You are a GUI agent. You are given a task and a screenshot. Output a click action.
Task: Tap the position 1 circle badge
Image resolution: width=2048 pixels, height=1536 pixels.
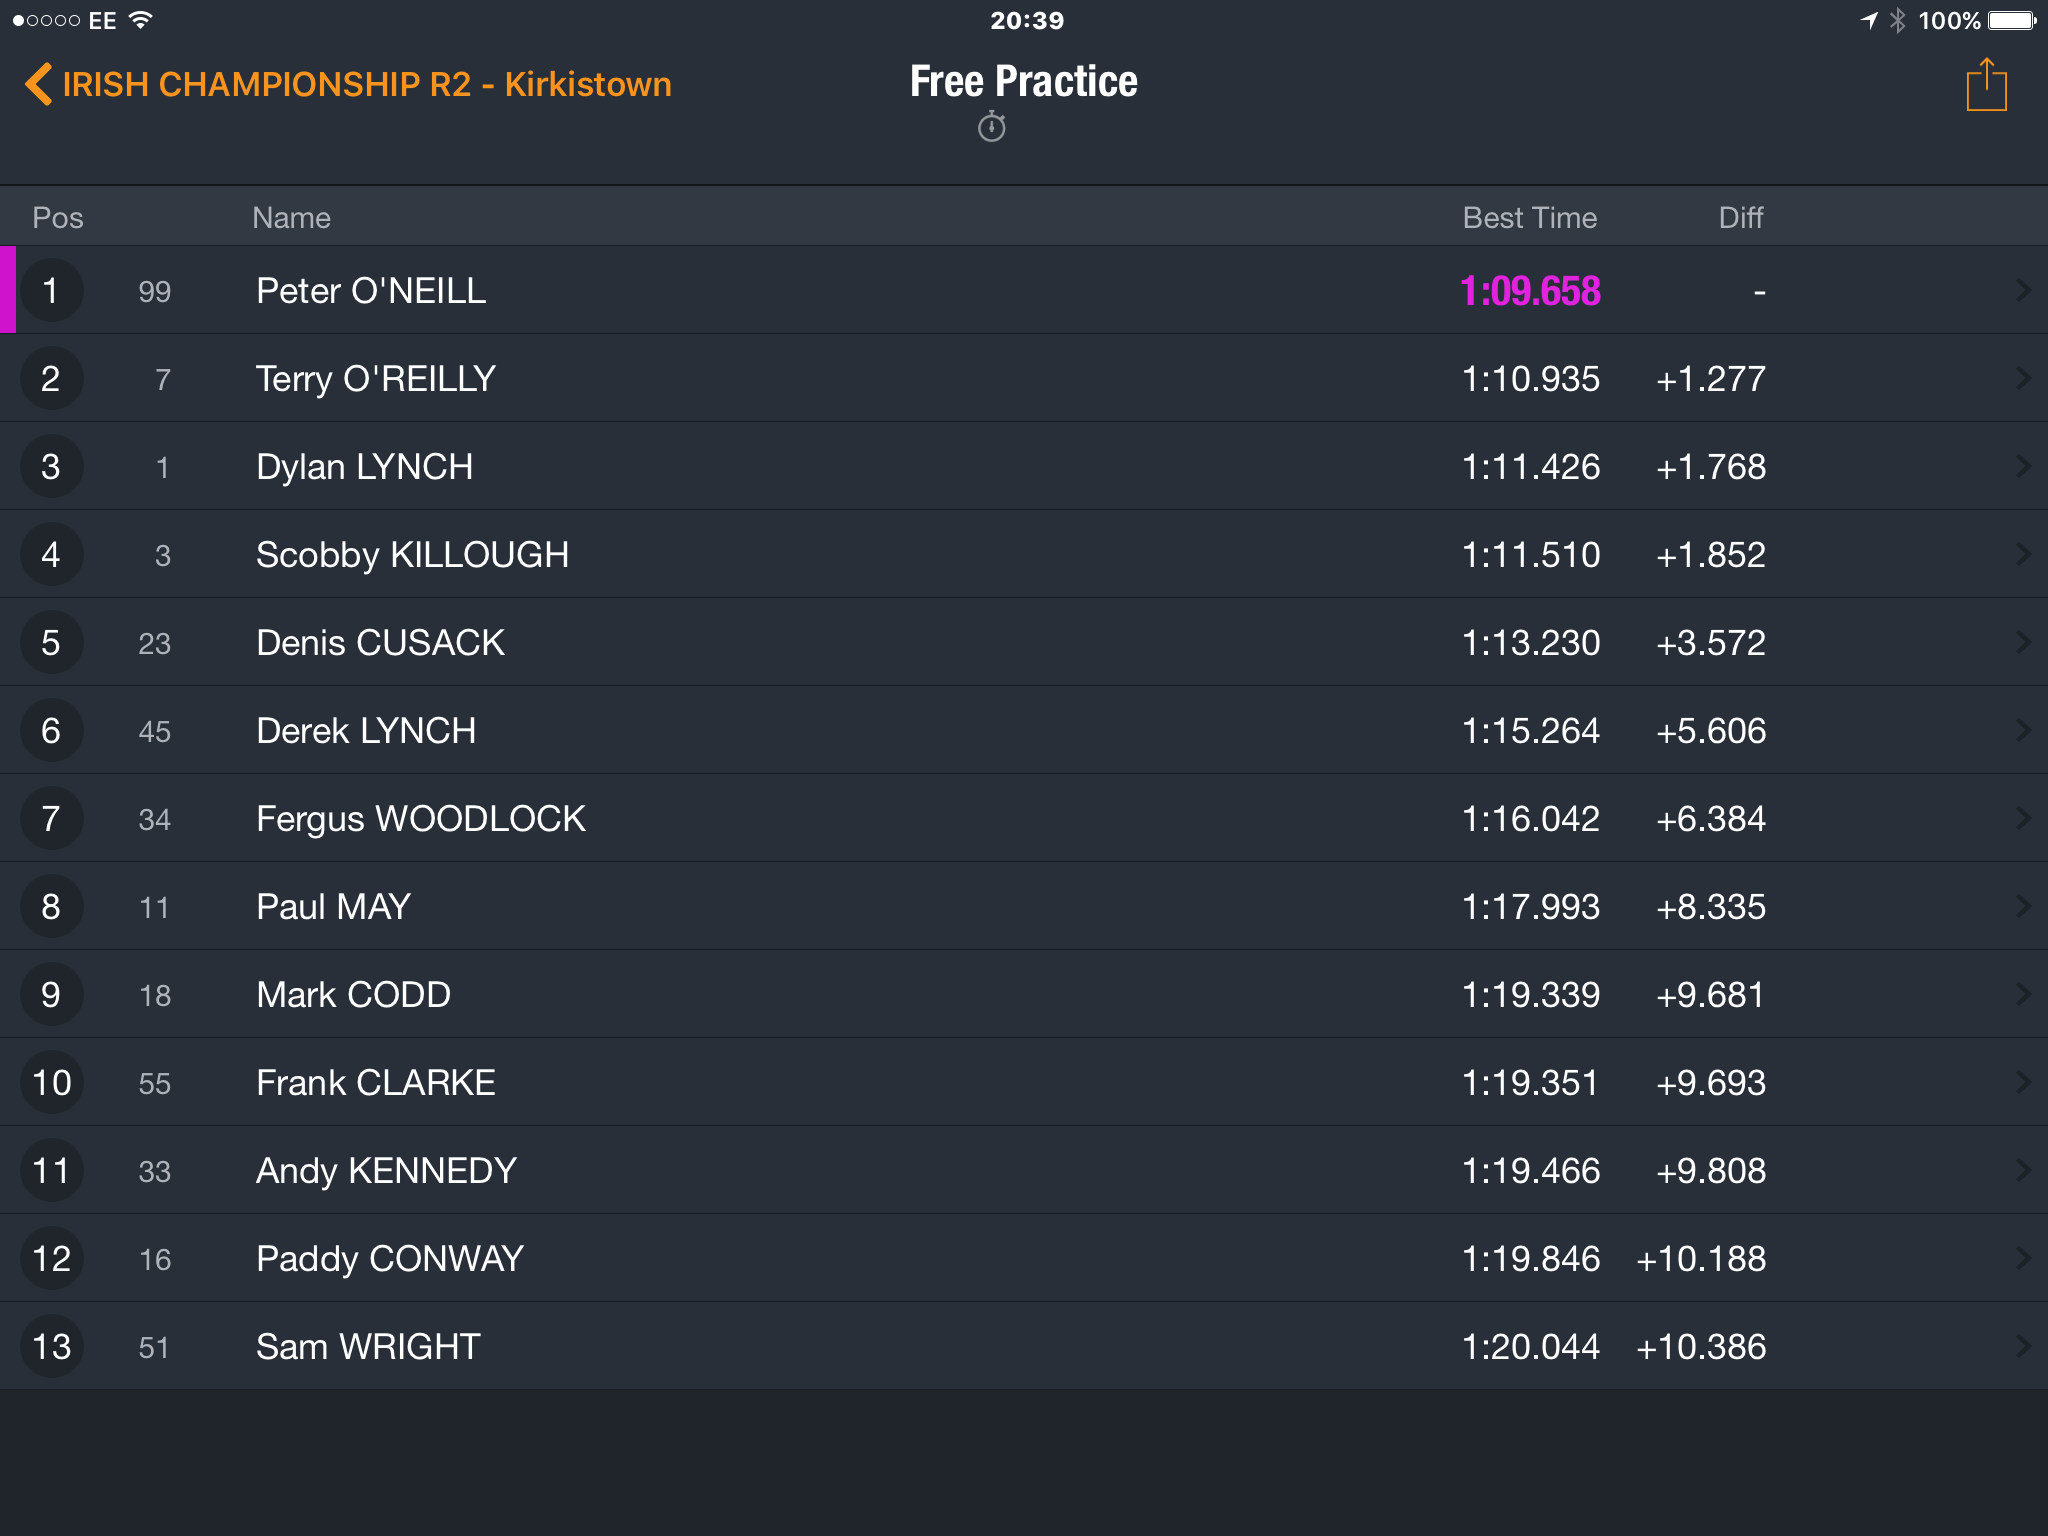[x=51, y=290]
